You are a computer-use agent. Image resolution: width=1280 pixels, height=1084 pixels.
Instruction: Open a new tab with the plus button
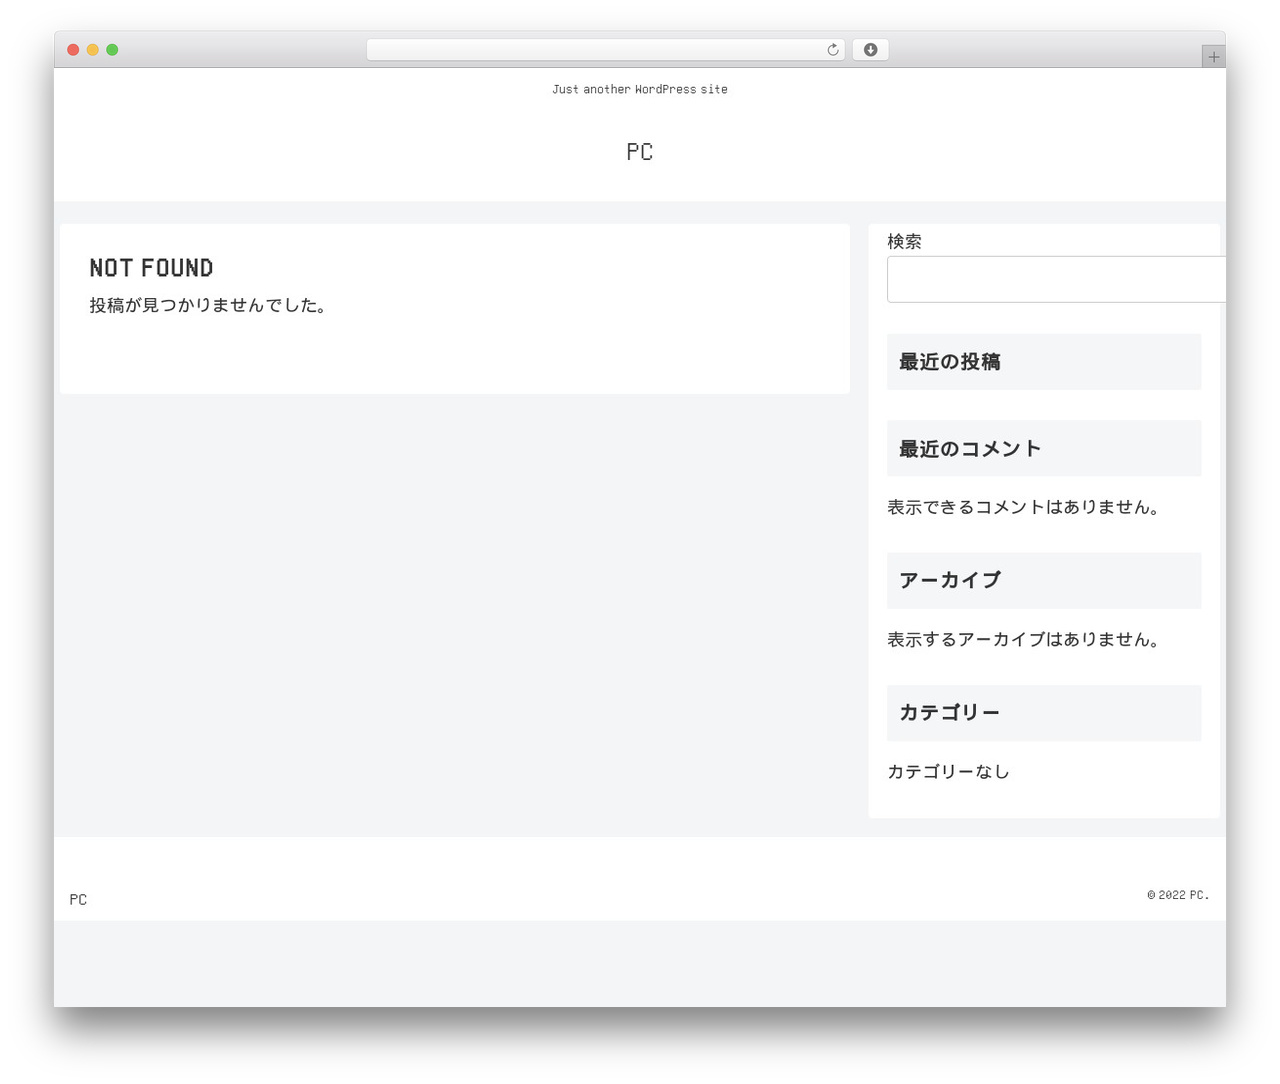point(1213,57)
